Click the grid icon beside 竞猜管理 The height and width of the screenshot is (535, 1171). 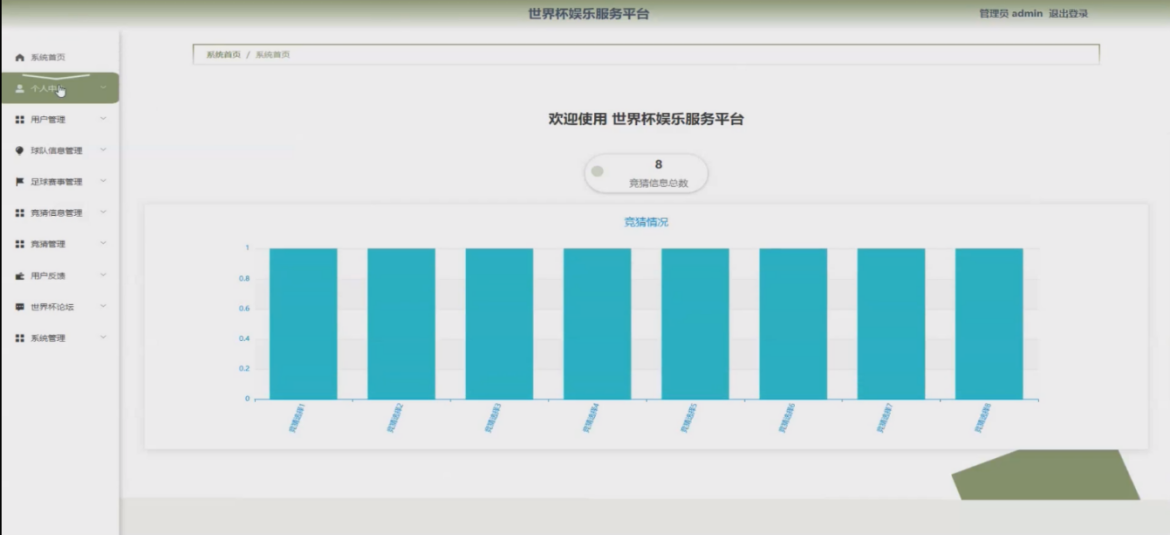click(20, 244)
